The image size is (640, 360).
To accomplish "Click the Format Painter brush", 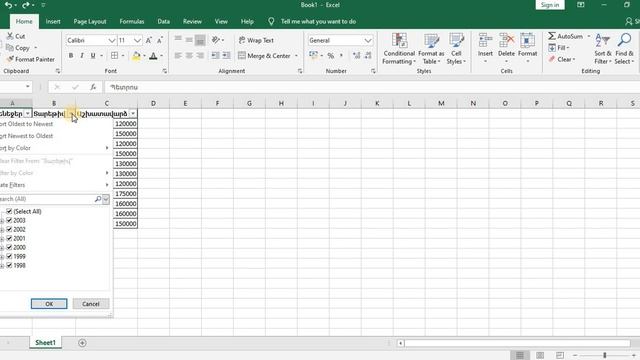I will point(10,59).
